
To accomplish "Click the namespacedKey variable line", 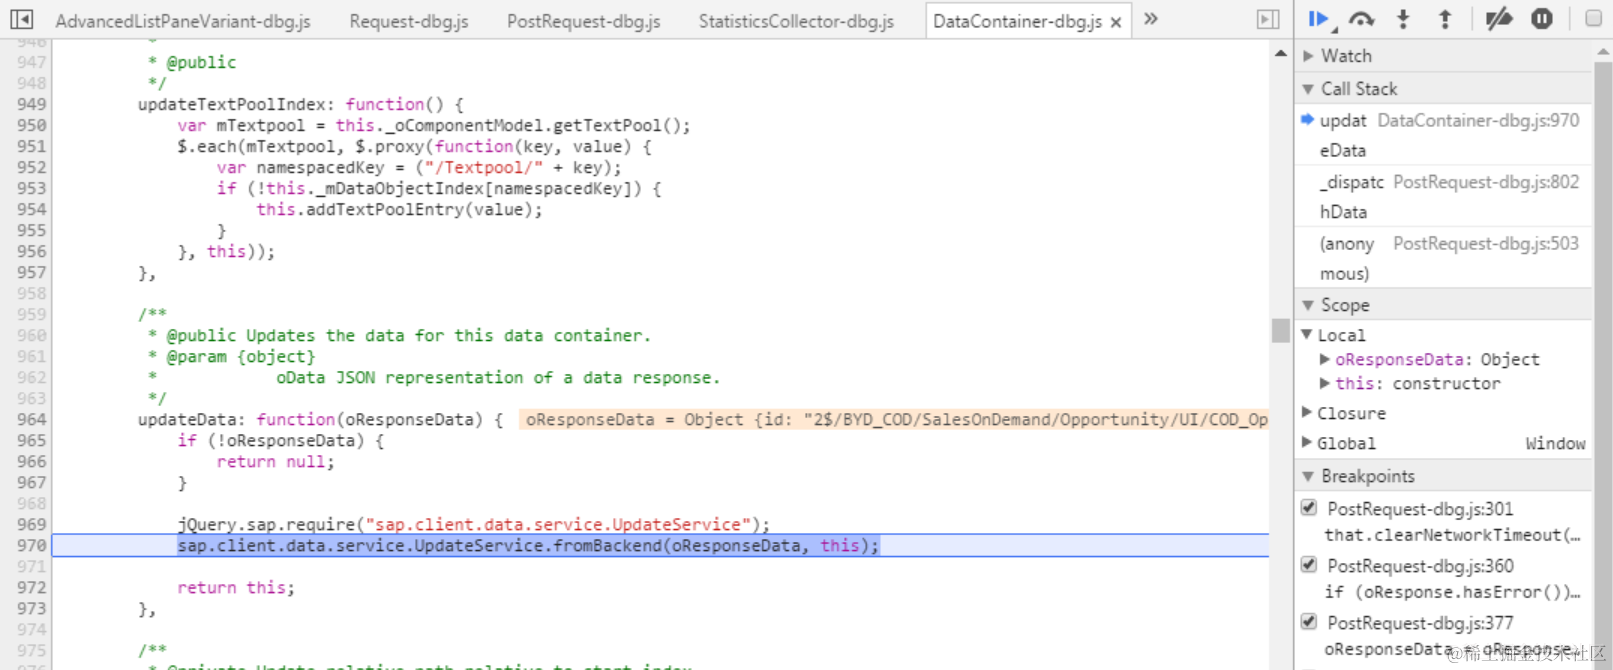I will [x=419, y=167].
